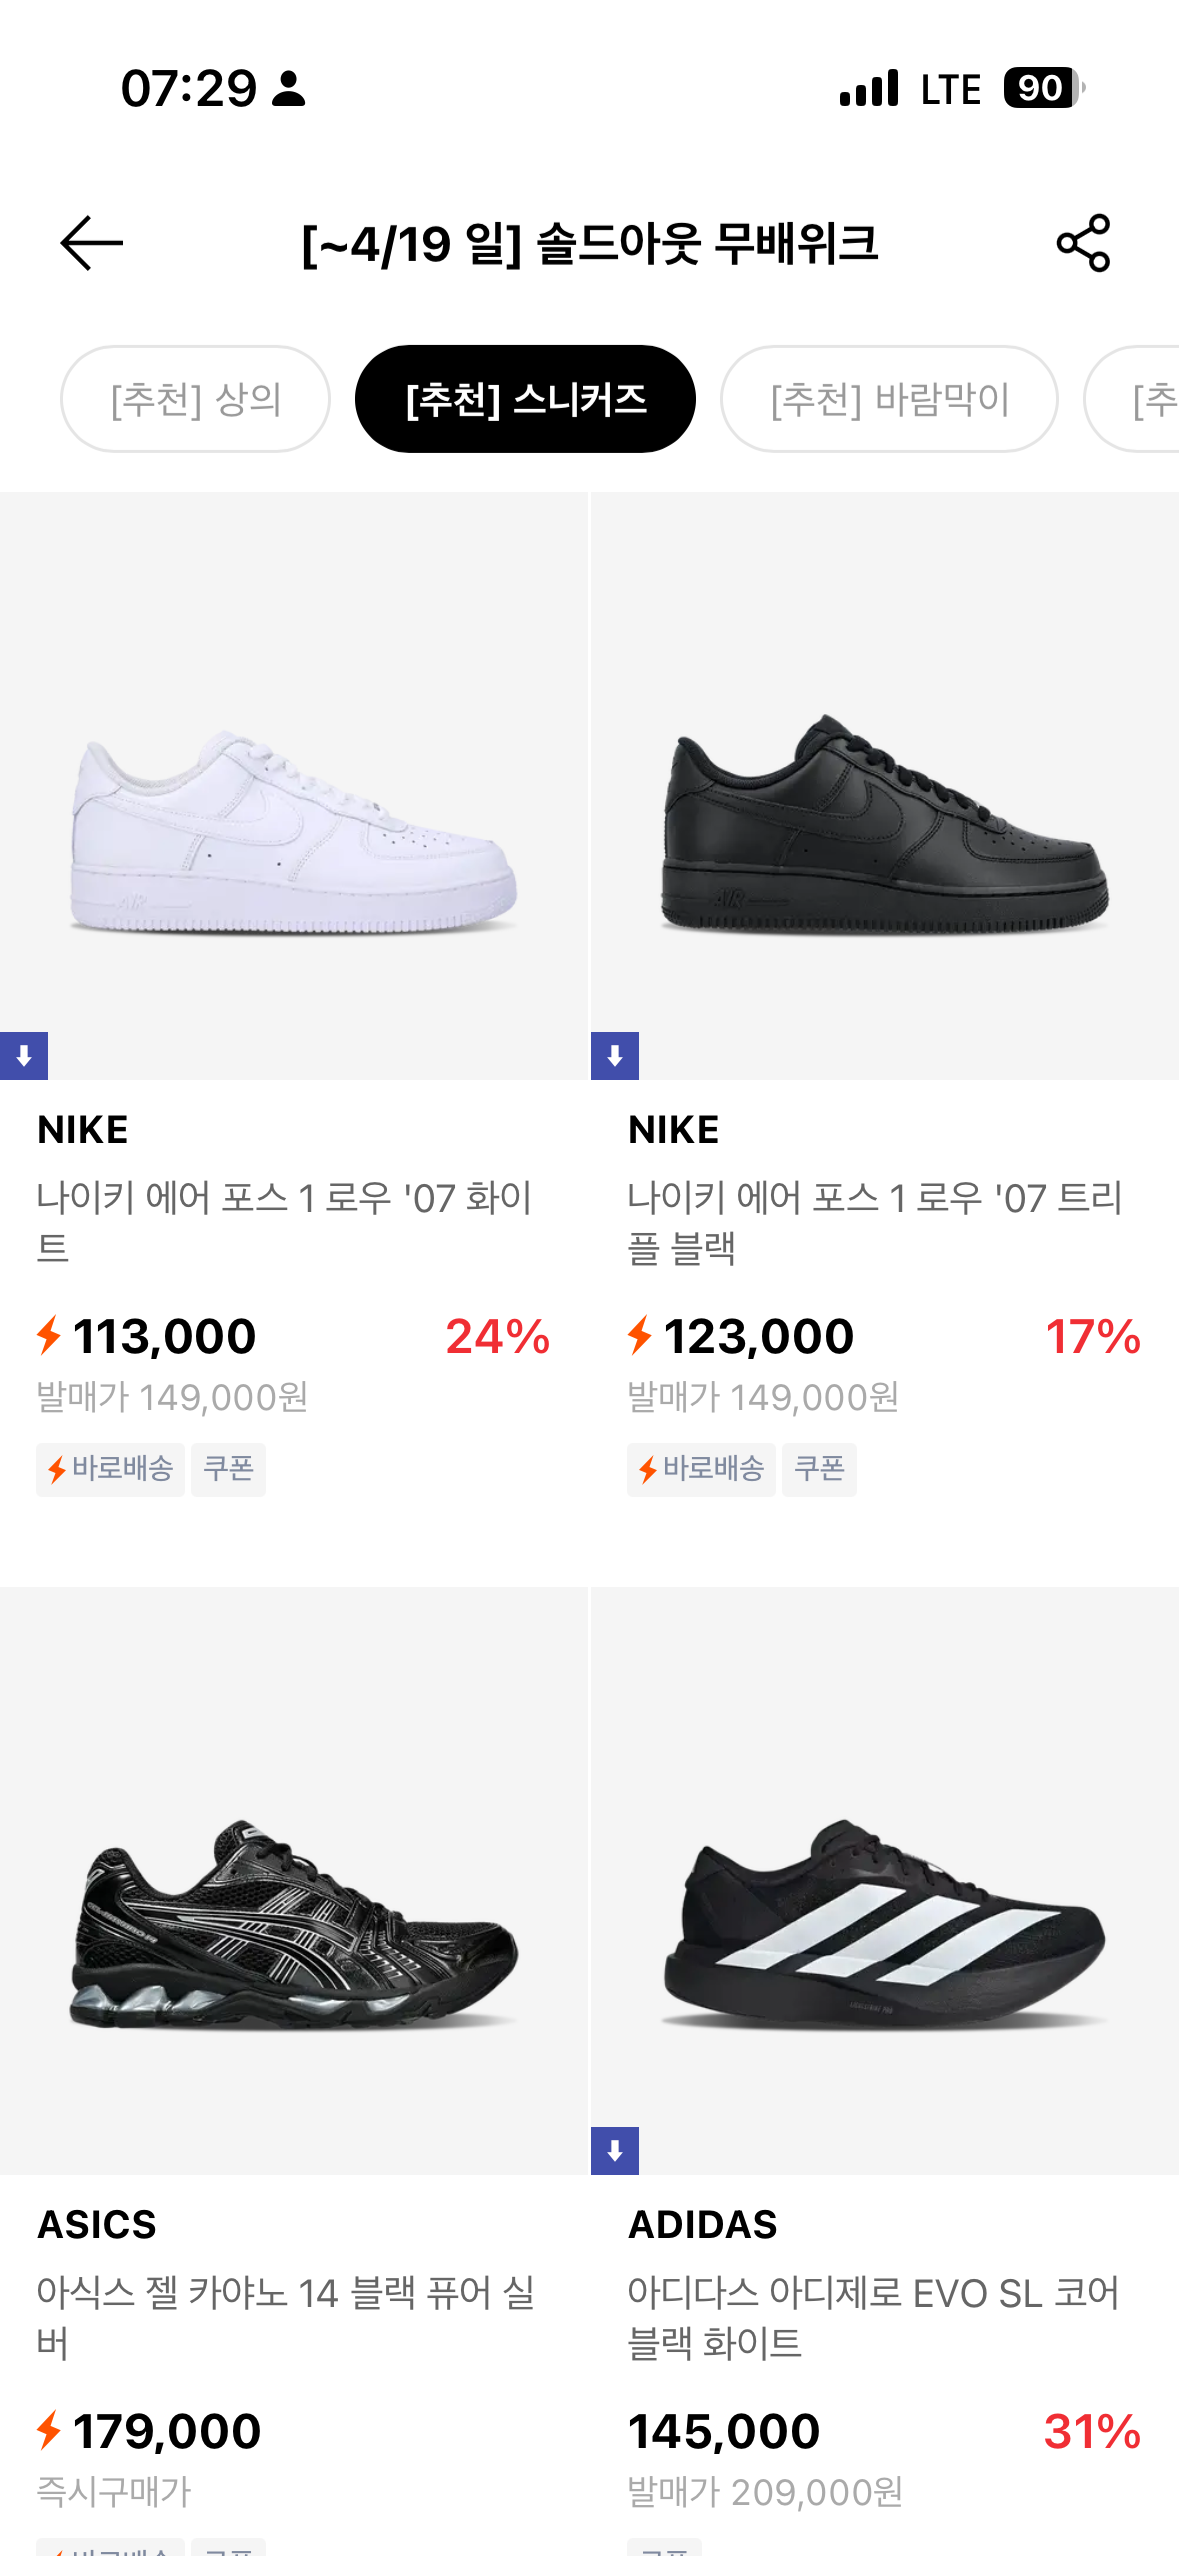Open the partially visible rightmost category tab
Image resolution: width=1179 pixels, height=2556 pixels.
click(1140, 399)
